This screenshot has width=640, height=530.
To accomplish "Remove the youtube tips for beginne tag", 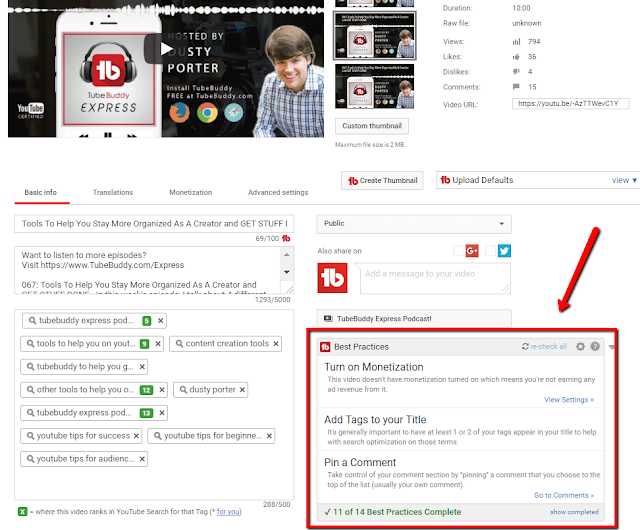I will pyautogui.click(x=269, y=436).
